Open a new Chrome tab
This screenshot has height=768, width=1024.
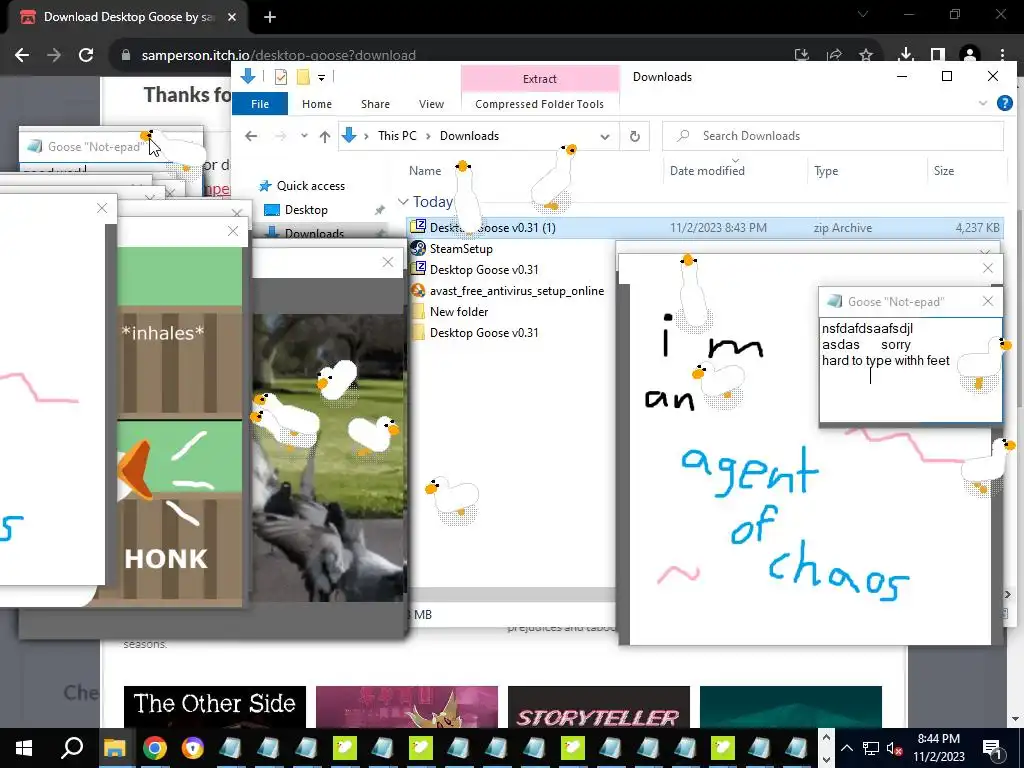[x=270, y=17]
